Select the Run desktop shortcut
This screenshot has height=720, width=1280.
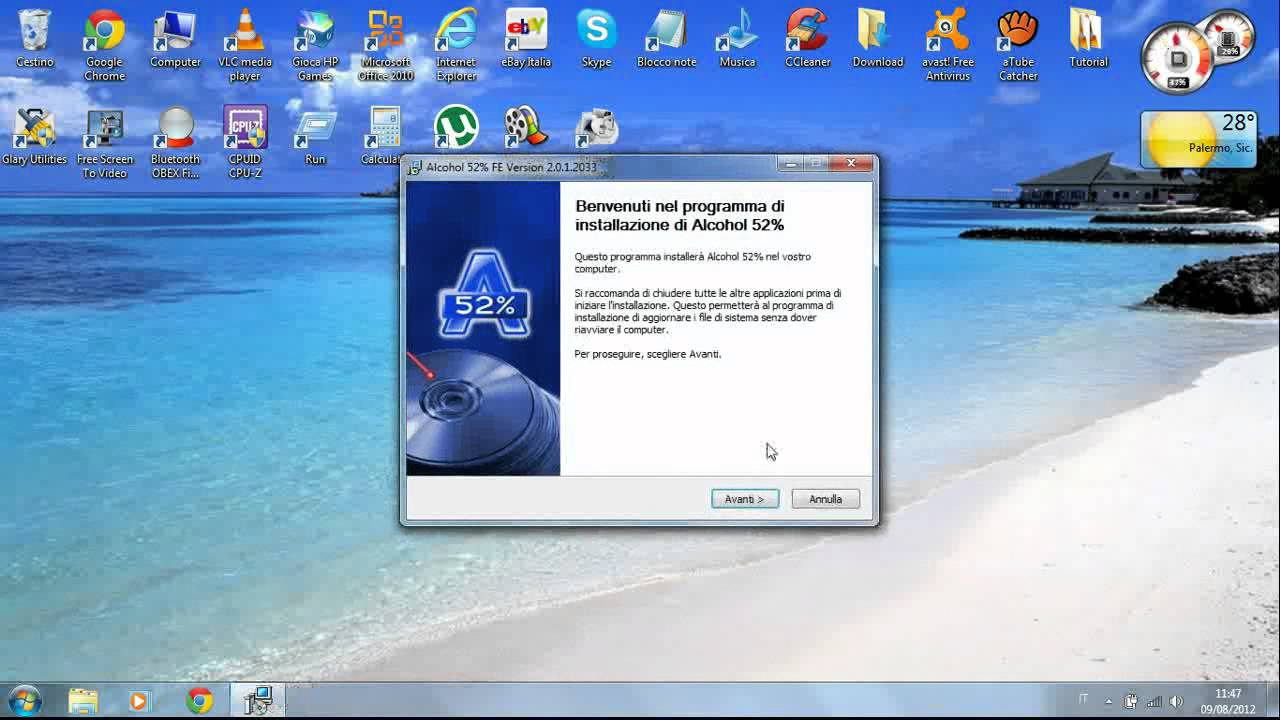tap(315, 137)
